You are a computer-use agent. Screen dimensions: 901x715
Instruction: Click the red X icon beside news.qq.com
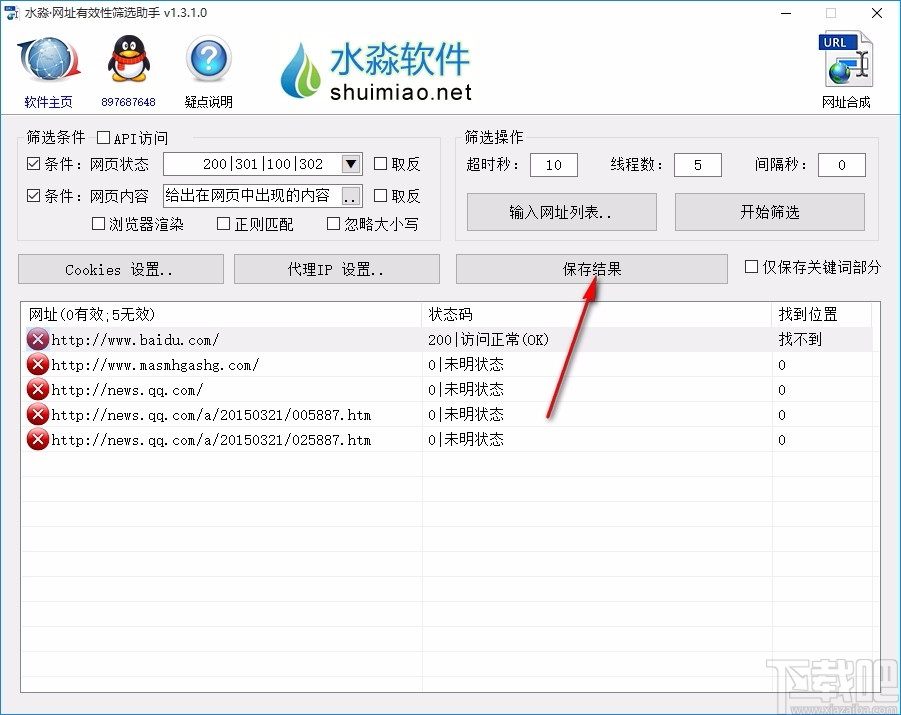point(37,389)
